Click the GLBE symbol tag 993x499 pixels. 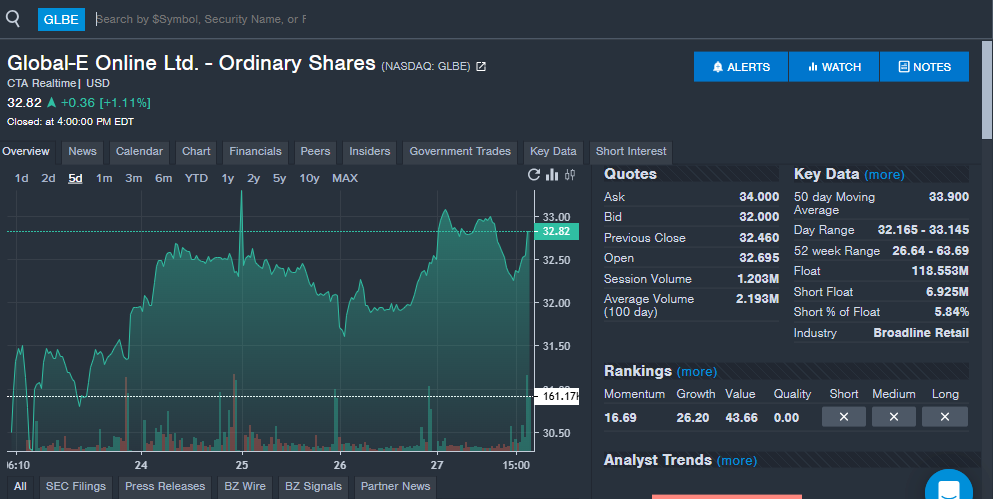point(61,20)
